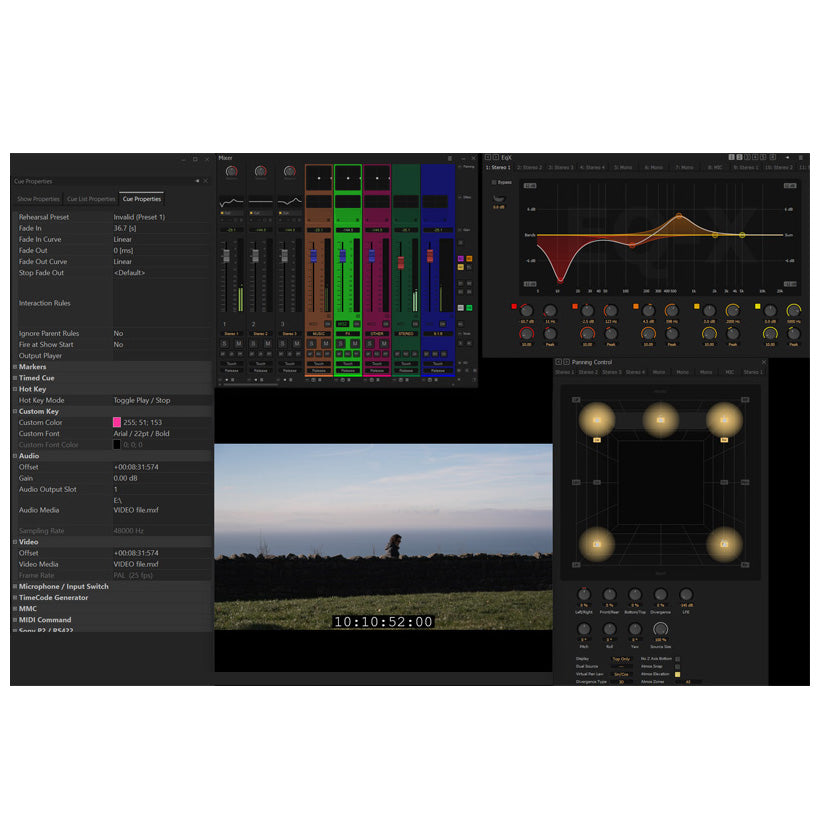Go to next channel in EqX header
Image resolution: width=820 pixels, height=820 pixels.
(496, 157)
